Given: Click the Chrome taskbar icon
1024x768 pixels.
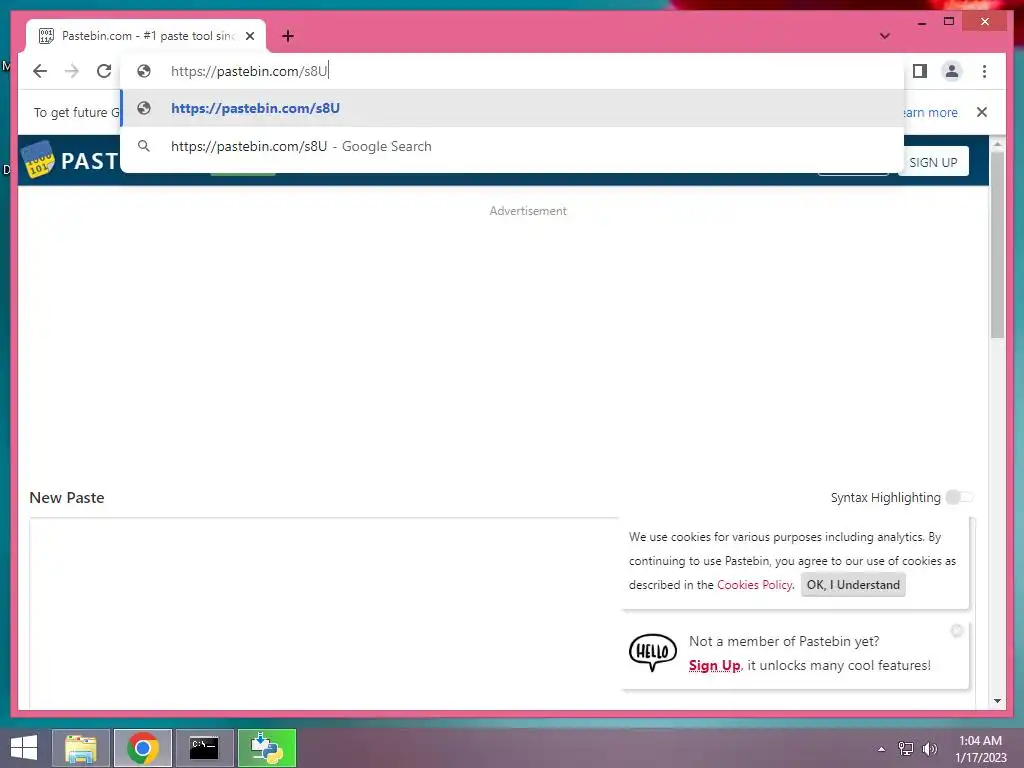Looking at the screenshot, I should tap(143, 748).
